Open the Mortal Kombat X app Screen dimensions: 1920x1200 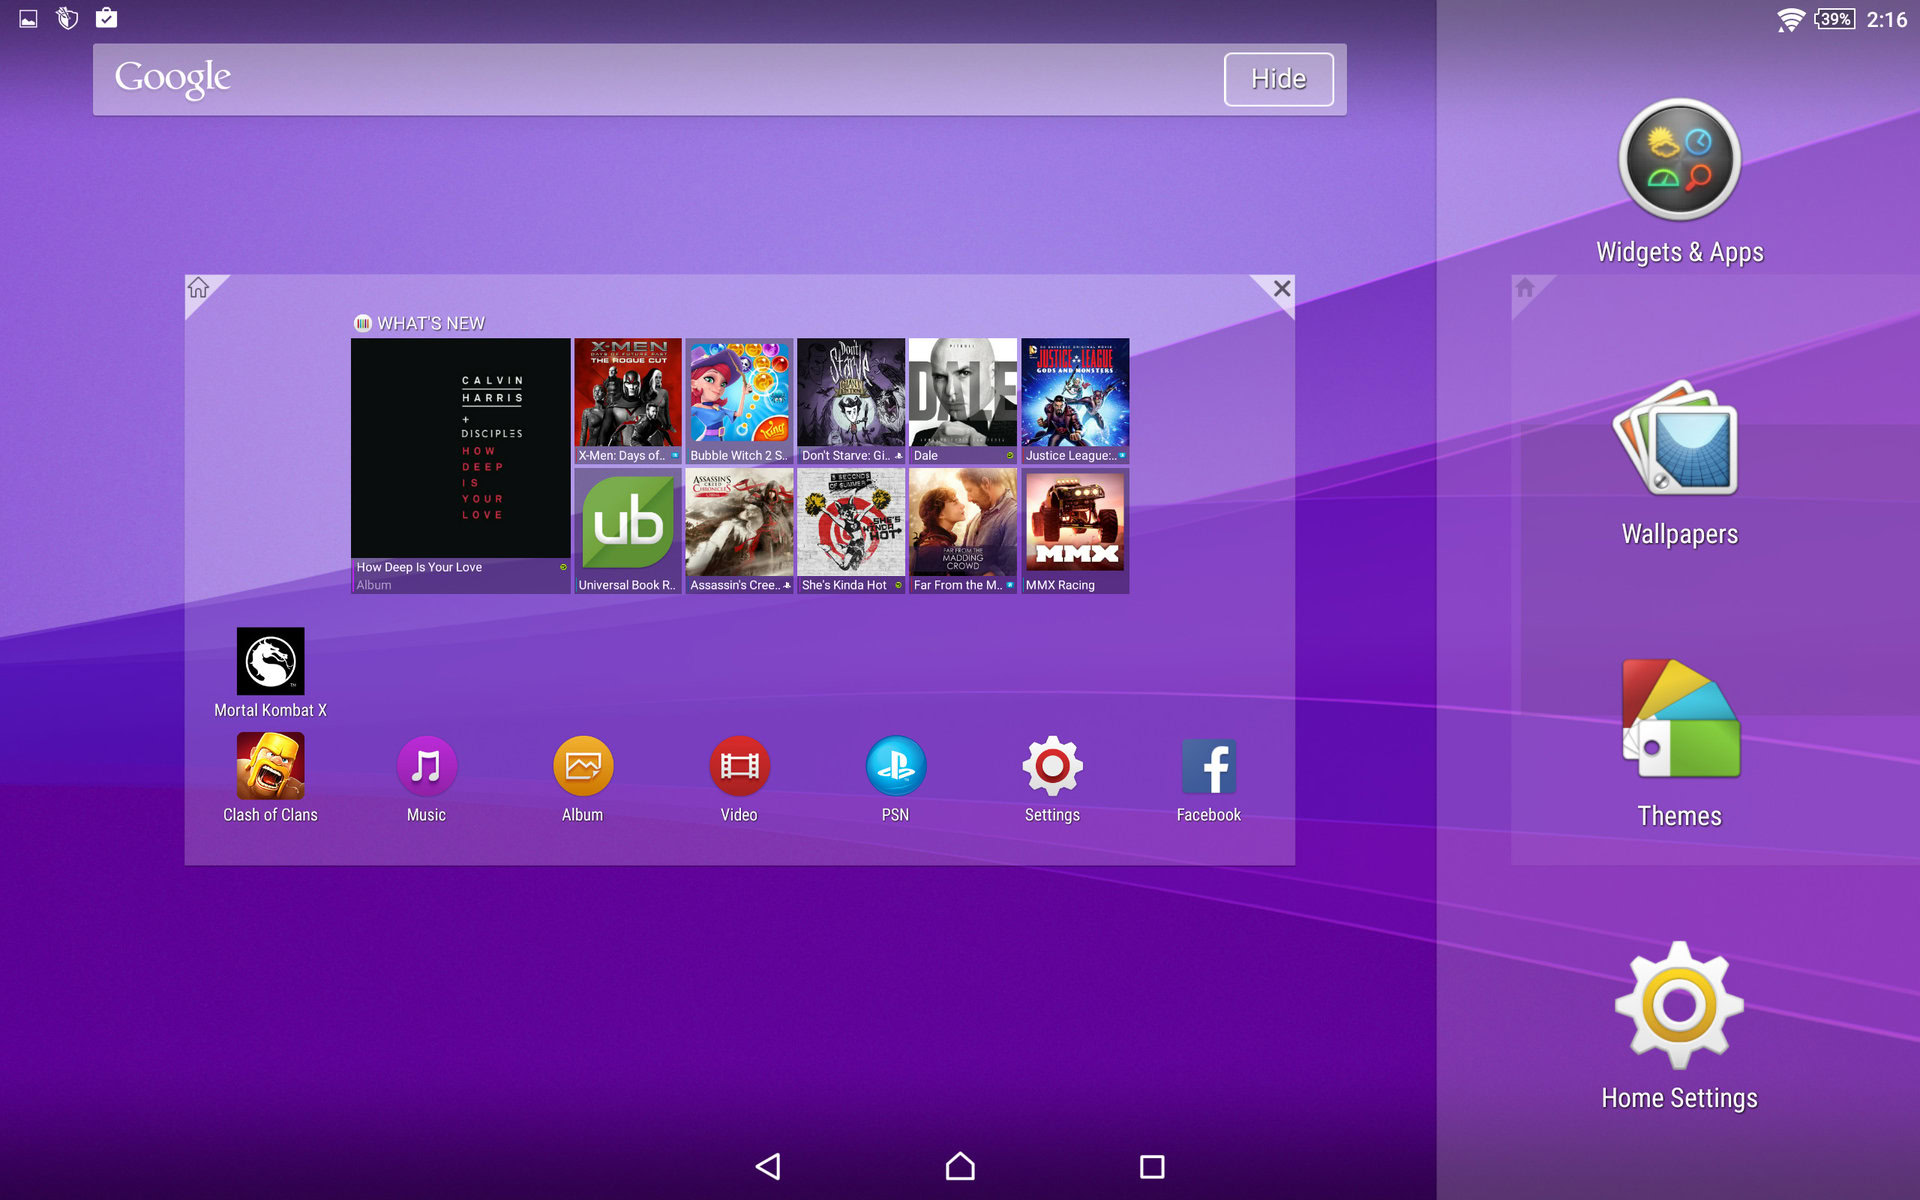[270, 662]
